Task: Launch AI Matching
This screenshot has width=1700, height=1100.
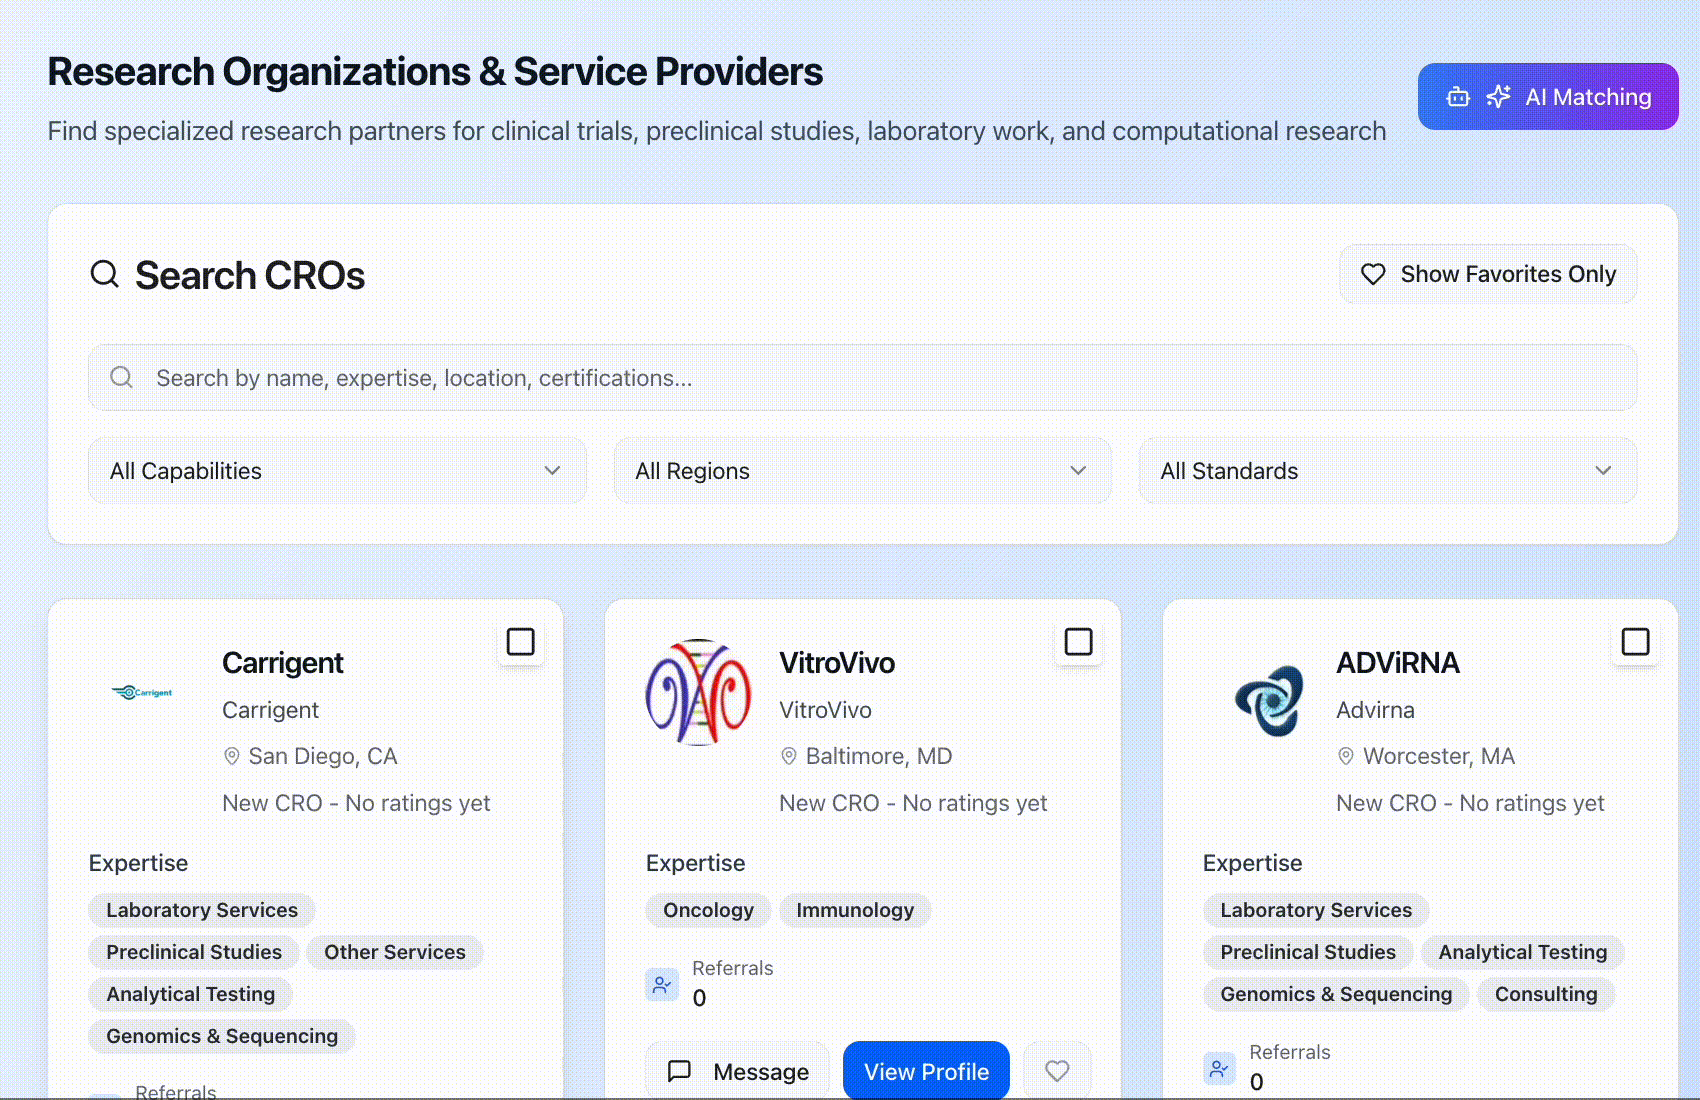Action: coord(1547,97)
